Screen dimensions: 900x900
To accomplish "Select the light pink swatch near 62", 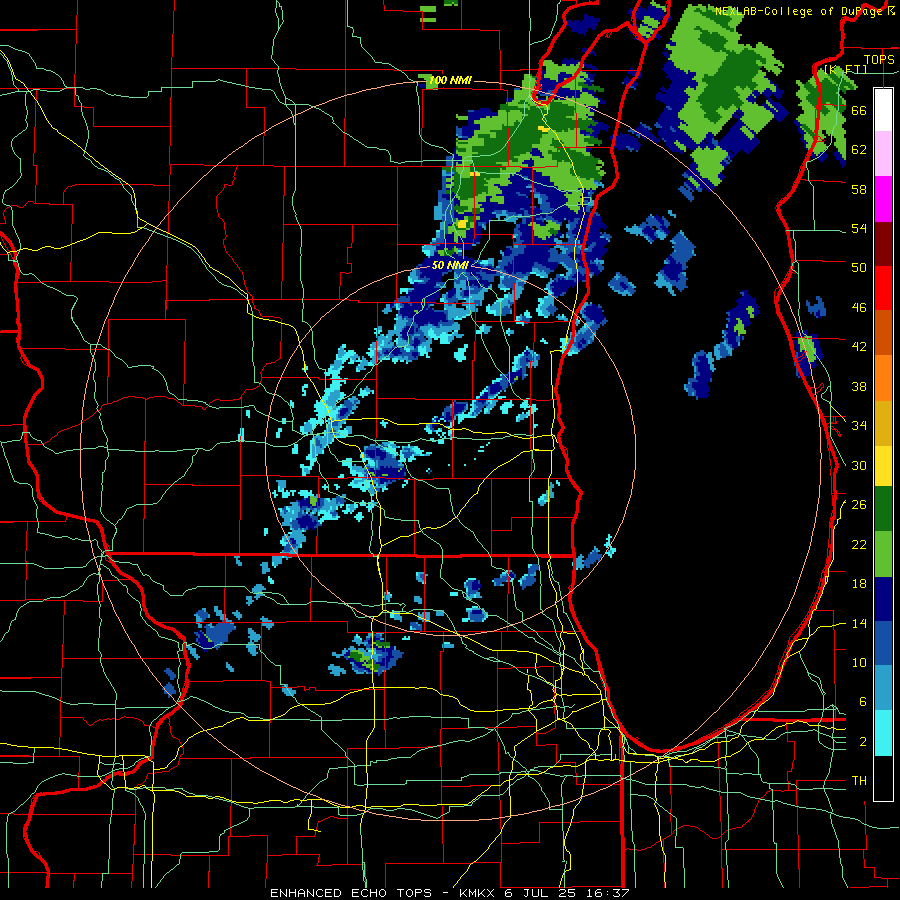I will [883, 154].
